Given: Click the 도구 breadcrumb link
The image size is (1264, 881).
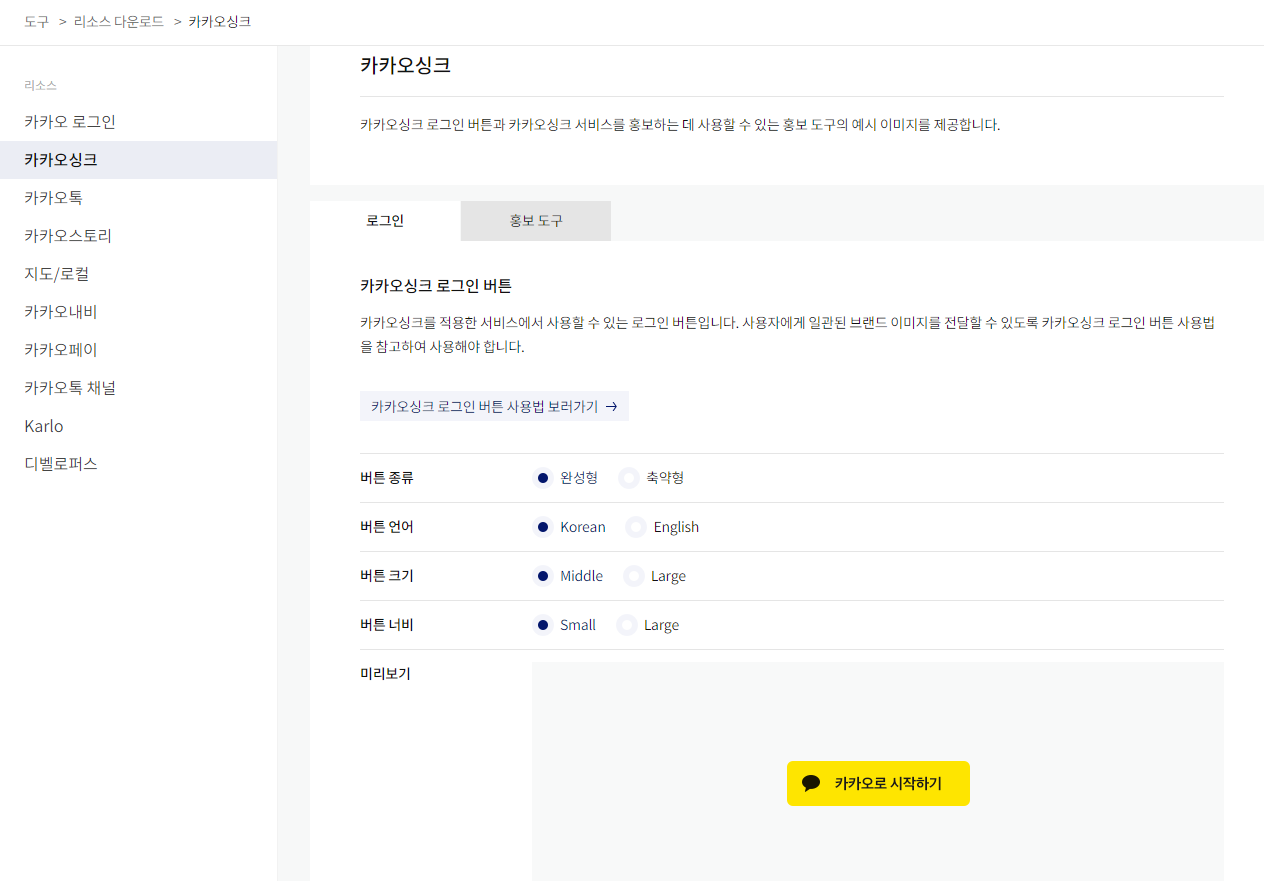Looking at the screenshot, I should pos(36,21).
